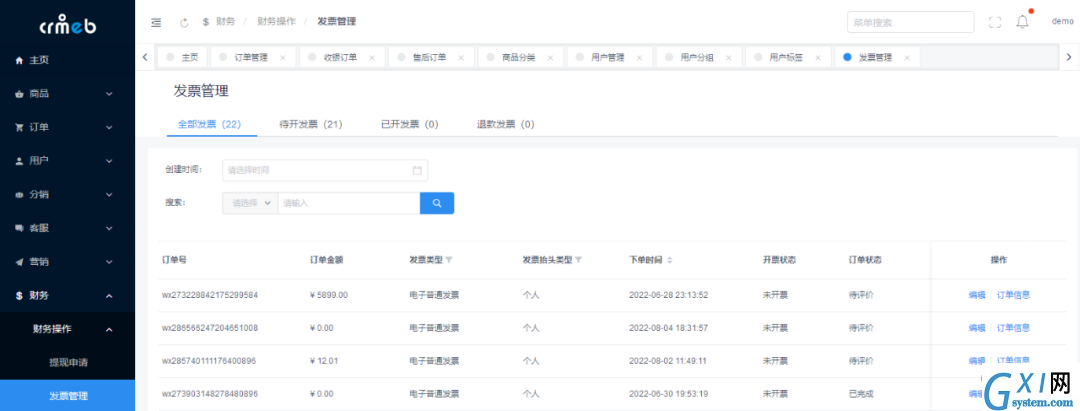
Task: Switch to 待开发票 (21) tab
Action: [311, 125]
